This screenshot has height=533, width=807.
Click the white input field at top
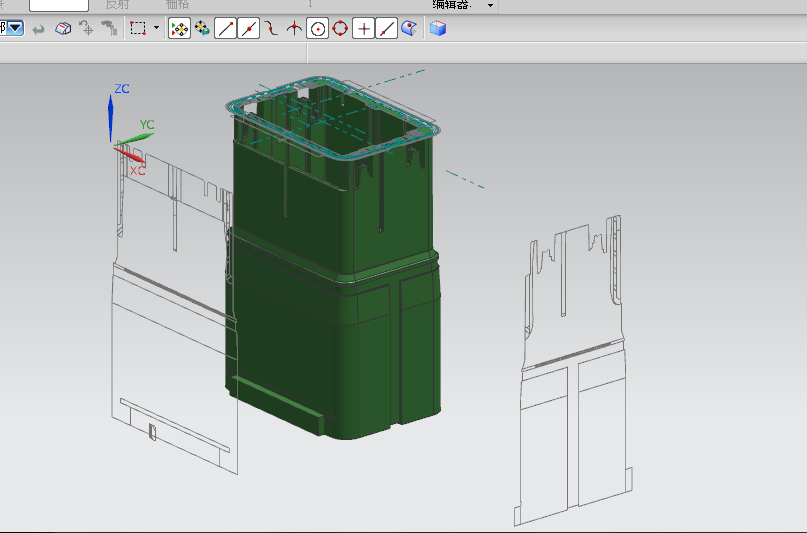(x=58, y=5)
